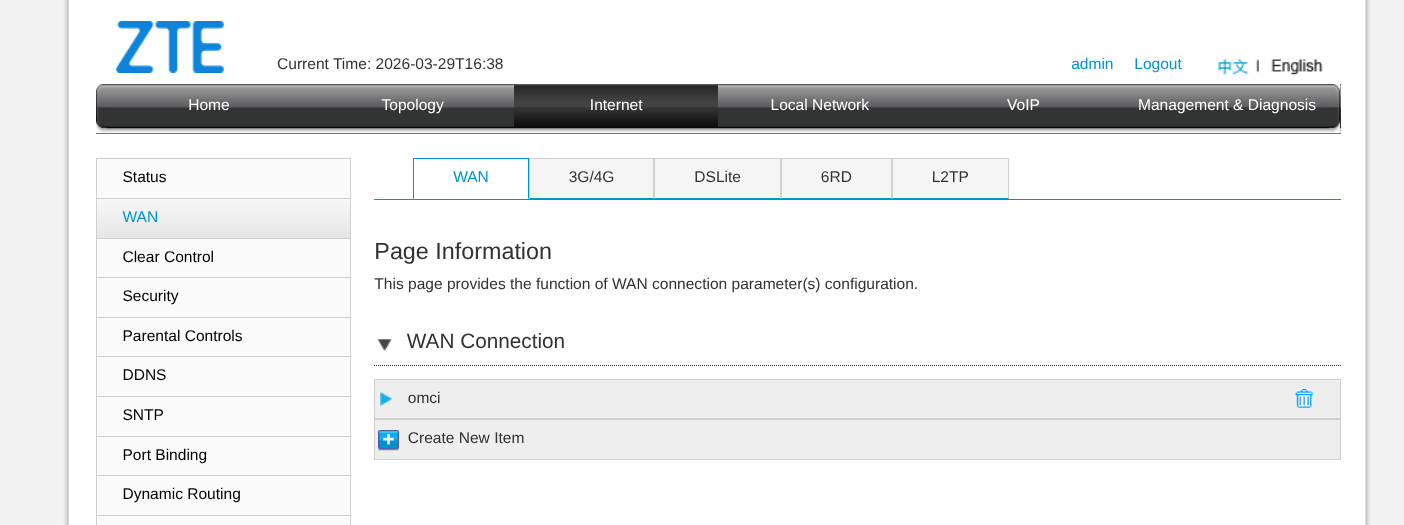The height and width of the screenshot is (525, 1404).
Task: Select the 6RD tab
Action: pyautogui.click(x=836, y=178)
